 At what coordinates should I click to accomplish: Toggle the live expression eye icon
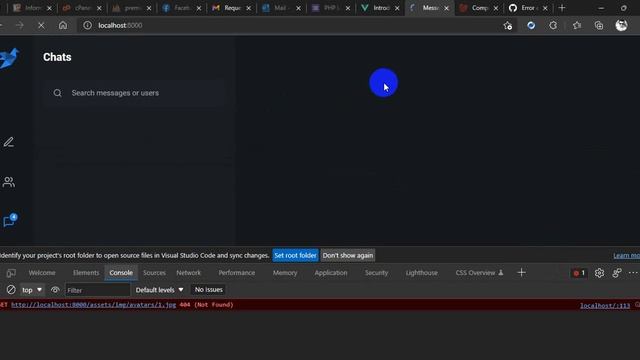coord(55,290)
